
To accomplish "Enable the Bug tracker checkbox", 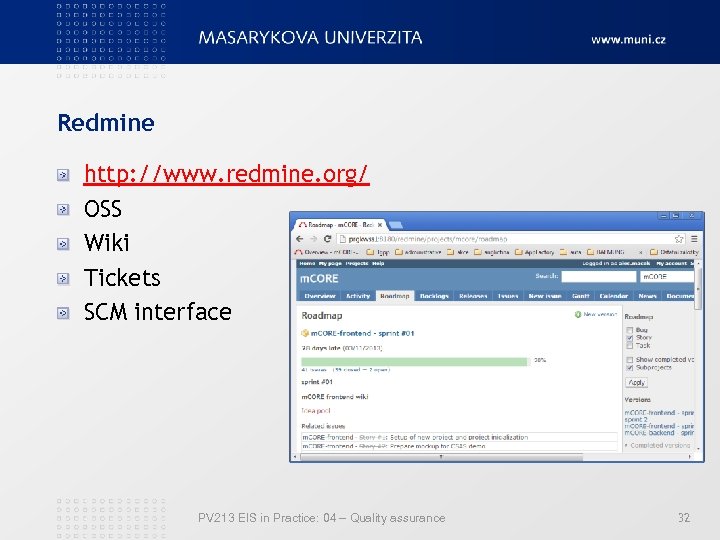I will [630, 330].
